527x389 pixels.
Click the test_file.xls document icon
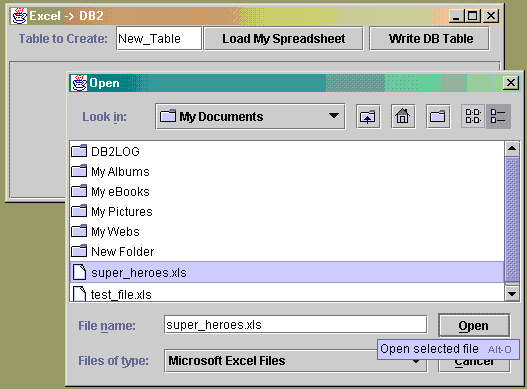pyautogui.click(x=80, y=294)
